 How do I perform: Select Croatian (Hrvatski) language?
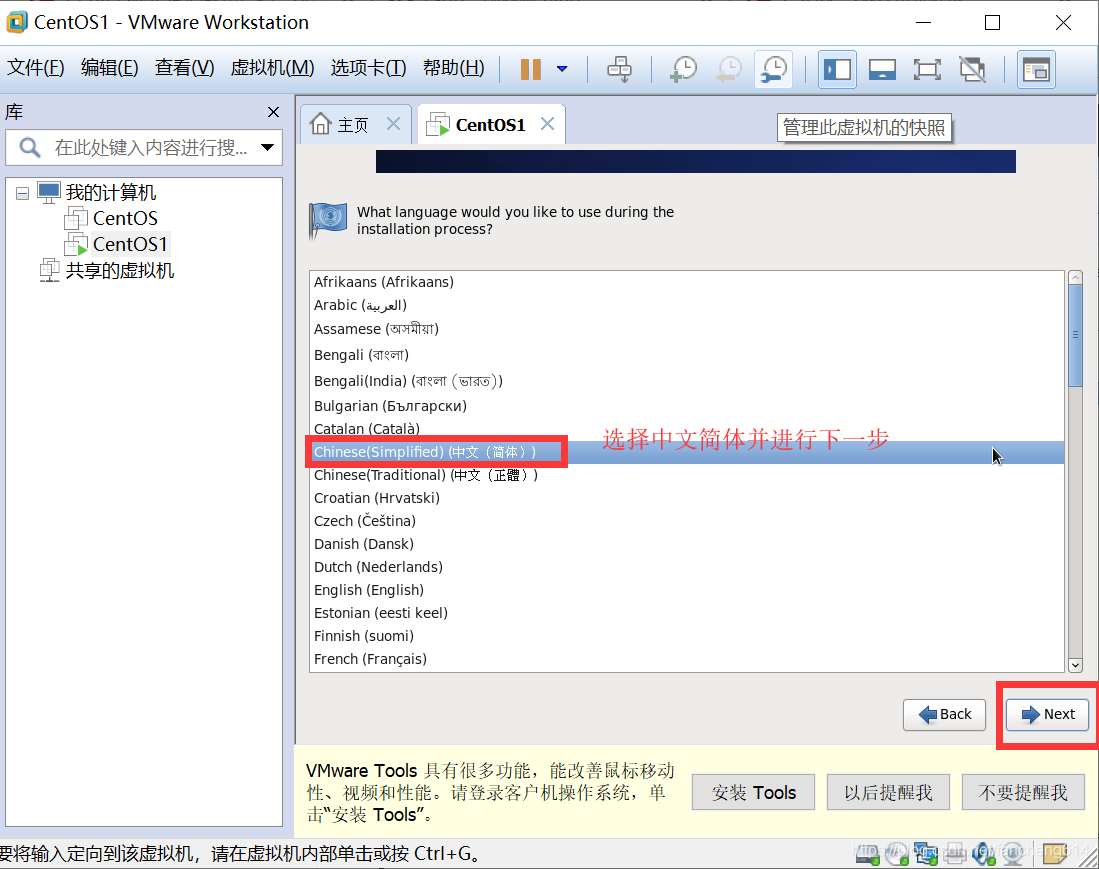tap(687, 498)
